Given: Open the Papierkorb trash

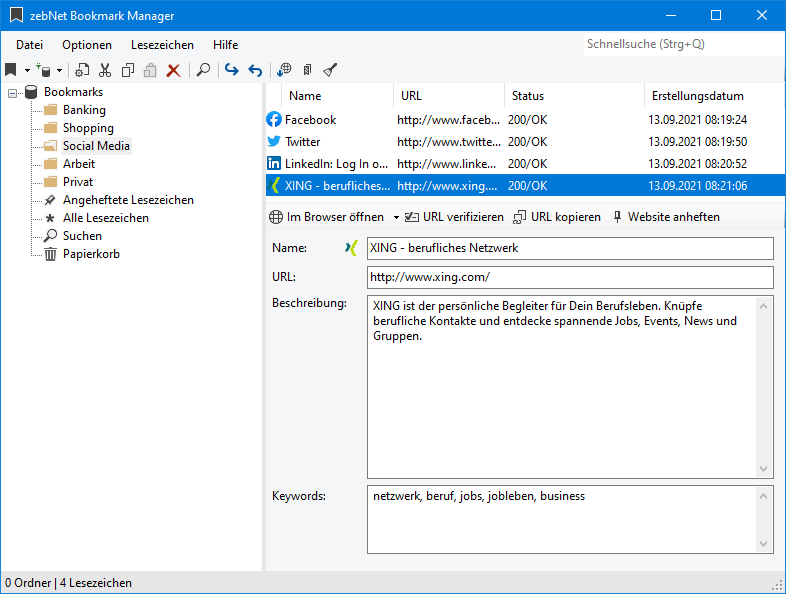Looking at the screenshot, I should 91,254.
